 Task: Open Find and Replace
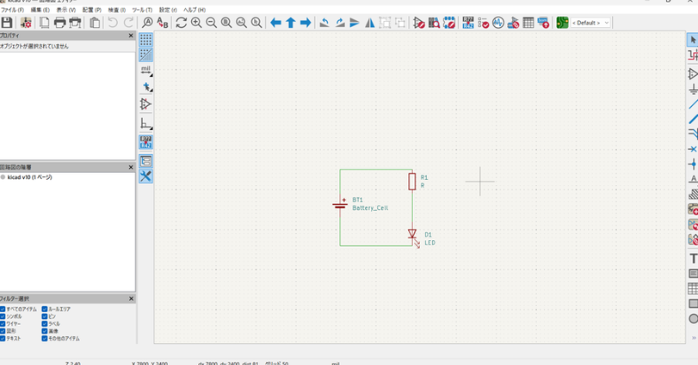tap(162, 22)
